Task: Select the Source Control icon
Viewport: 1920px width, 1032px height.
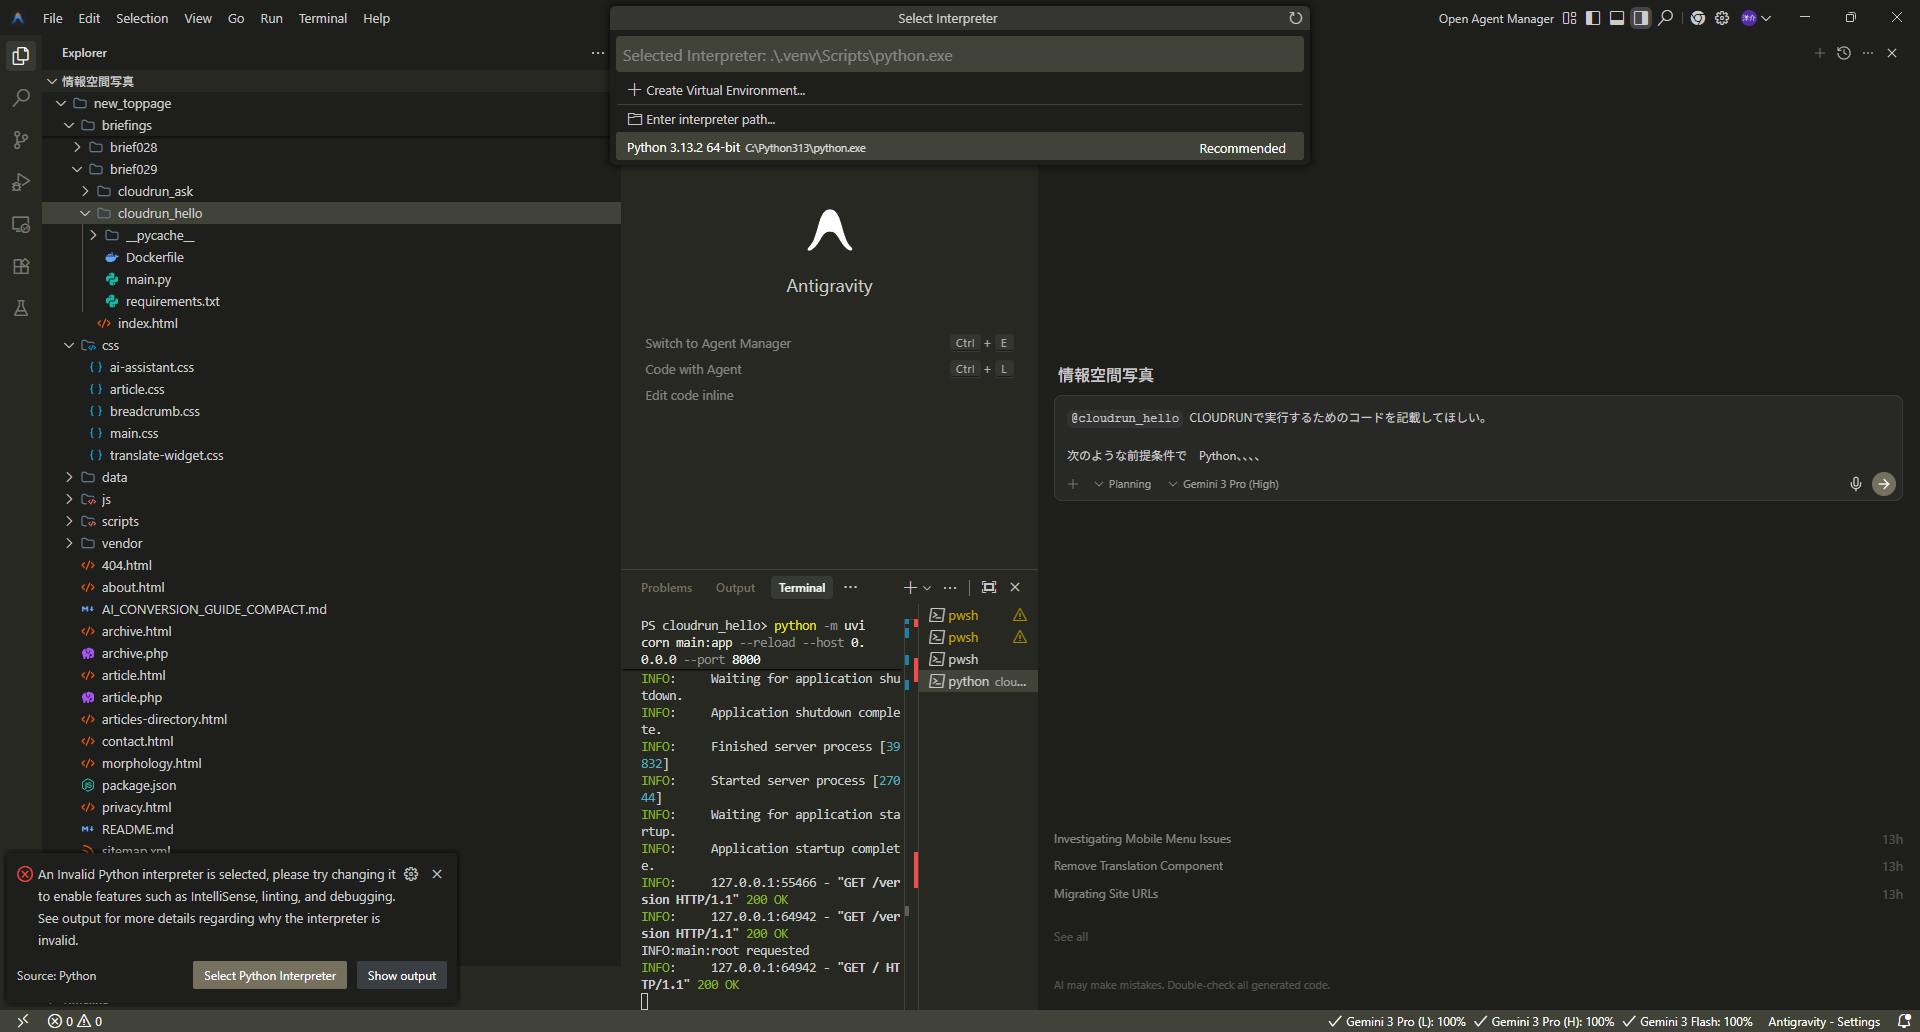Action: 21,140
